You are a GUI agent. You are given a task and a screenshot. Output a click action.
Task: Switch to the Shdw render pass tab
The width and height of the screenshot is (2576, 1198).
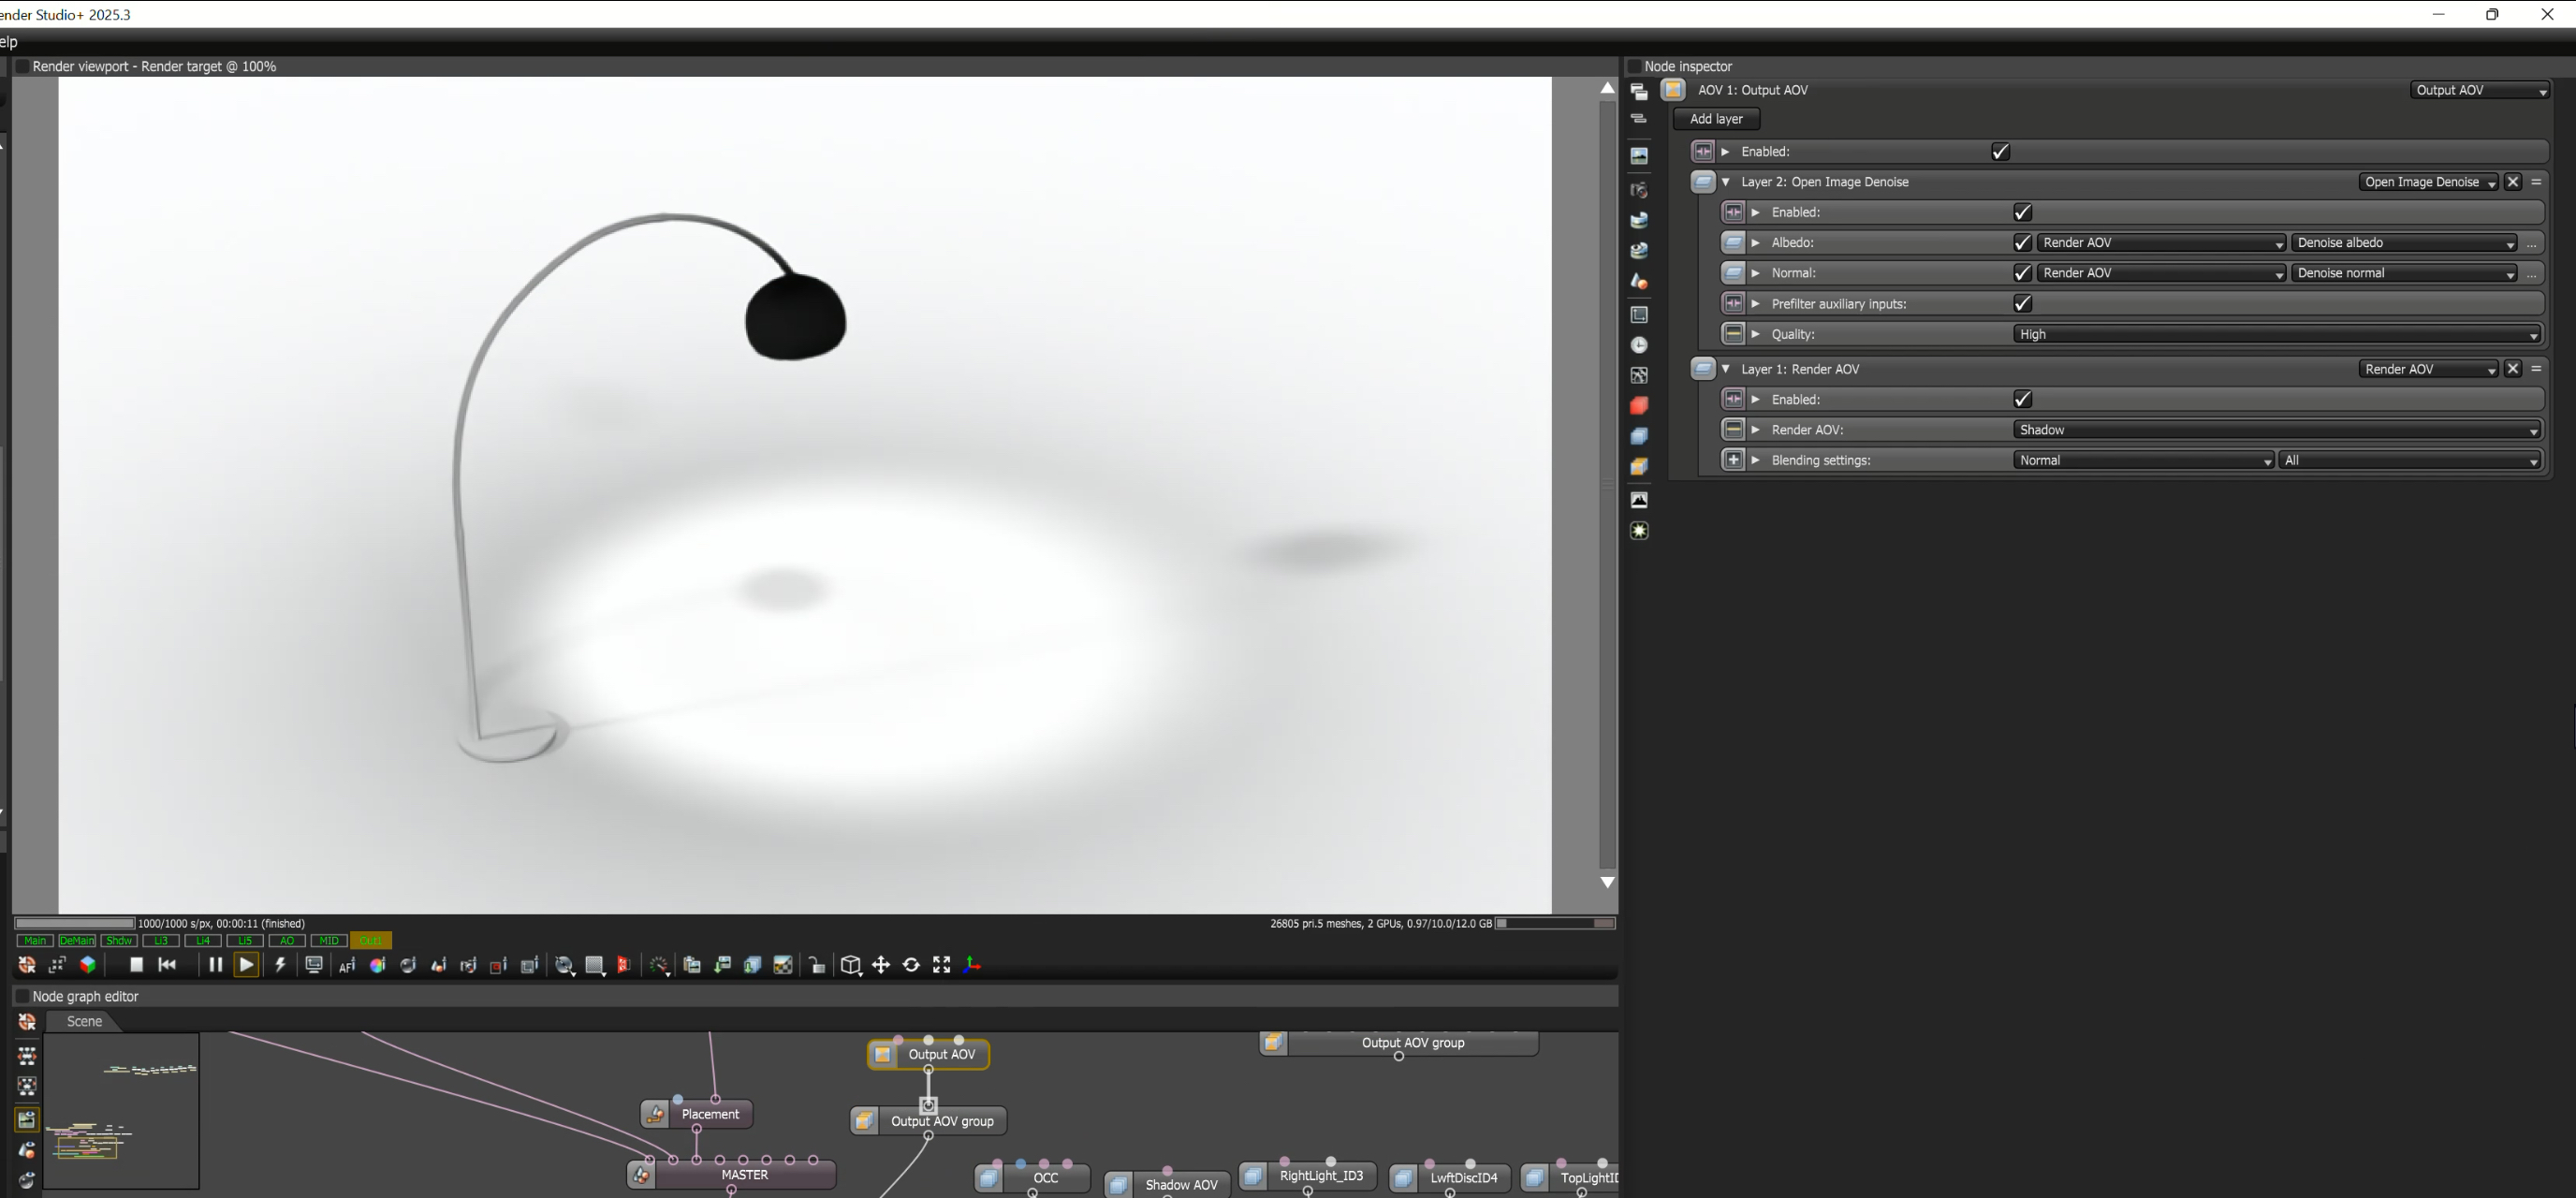tap(119, 941)
